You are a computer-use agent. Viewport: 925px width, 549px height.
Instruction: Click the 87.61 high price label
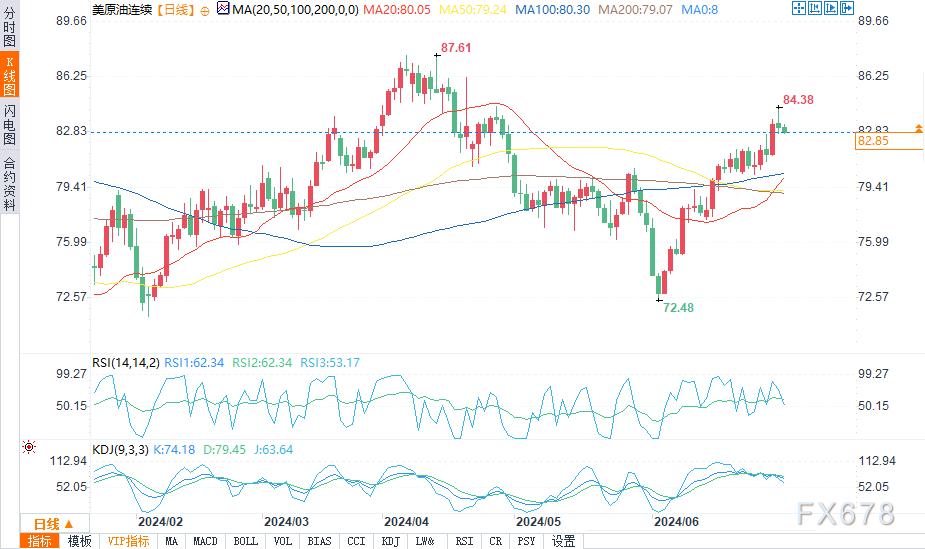point(456,48)
